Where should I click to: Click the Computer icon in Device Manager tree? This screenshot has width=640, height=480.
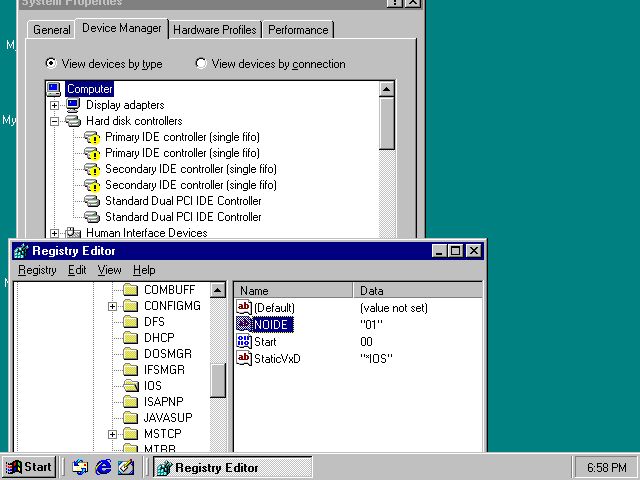coord(53,89)
